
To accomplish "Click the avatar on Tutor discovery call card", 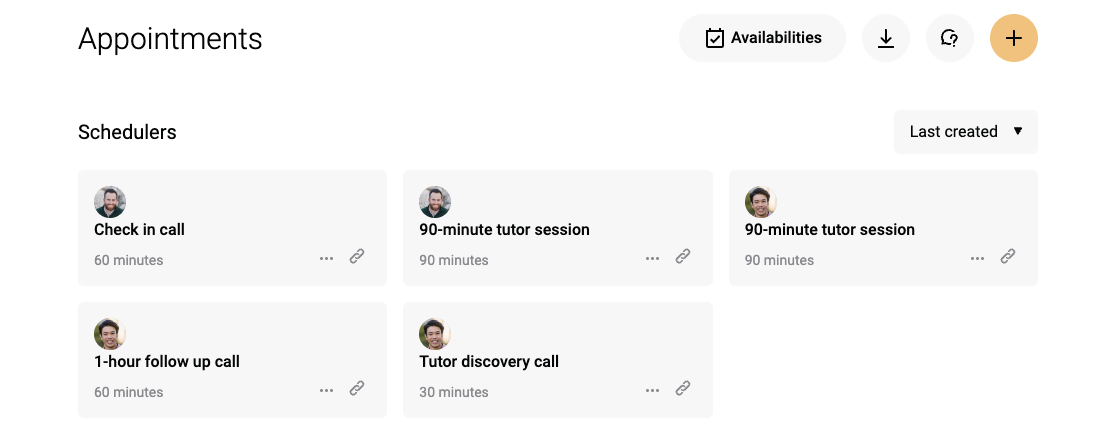I will [x=435, y=334].
